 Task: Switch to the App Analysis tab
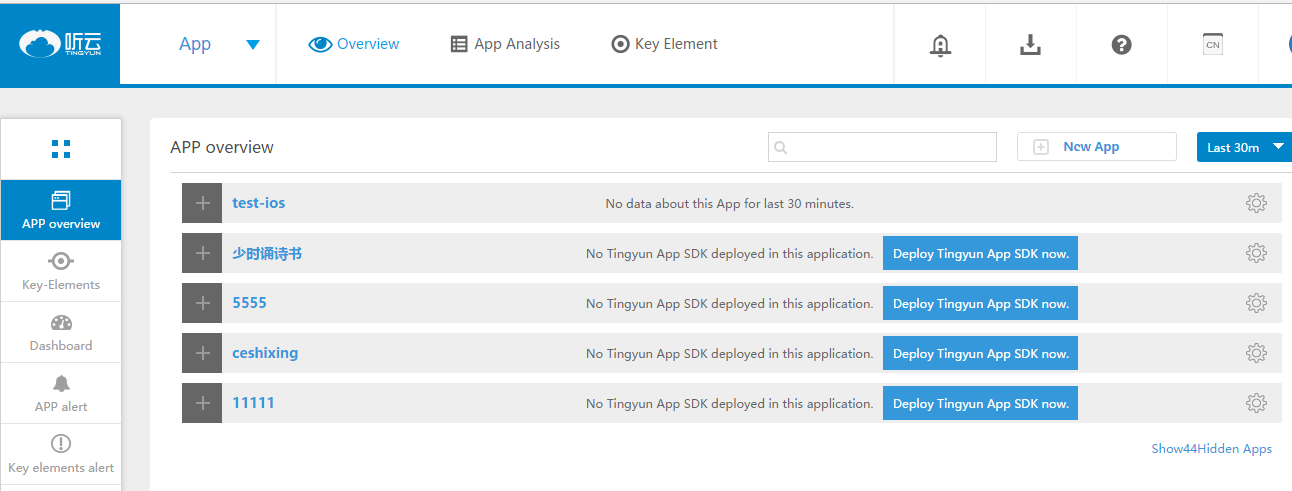pos(505,44)
